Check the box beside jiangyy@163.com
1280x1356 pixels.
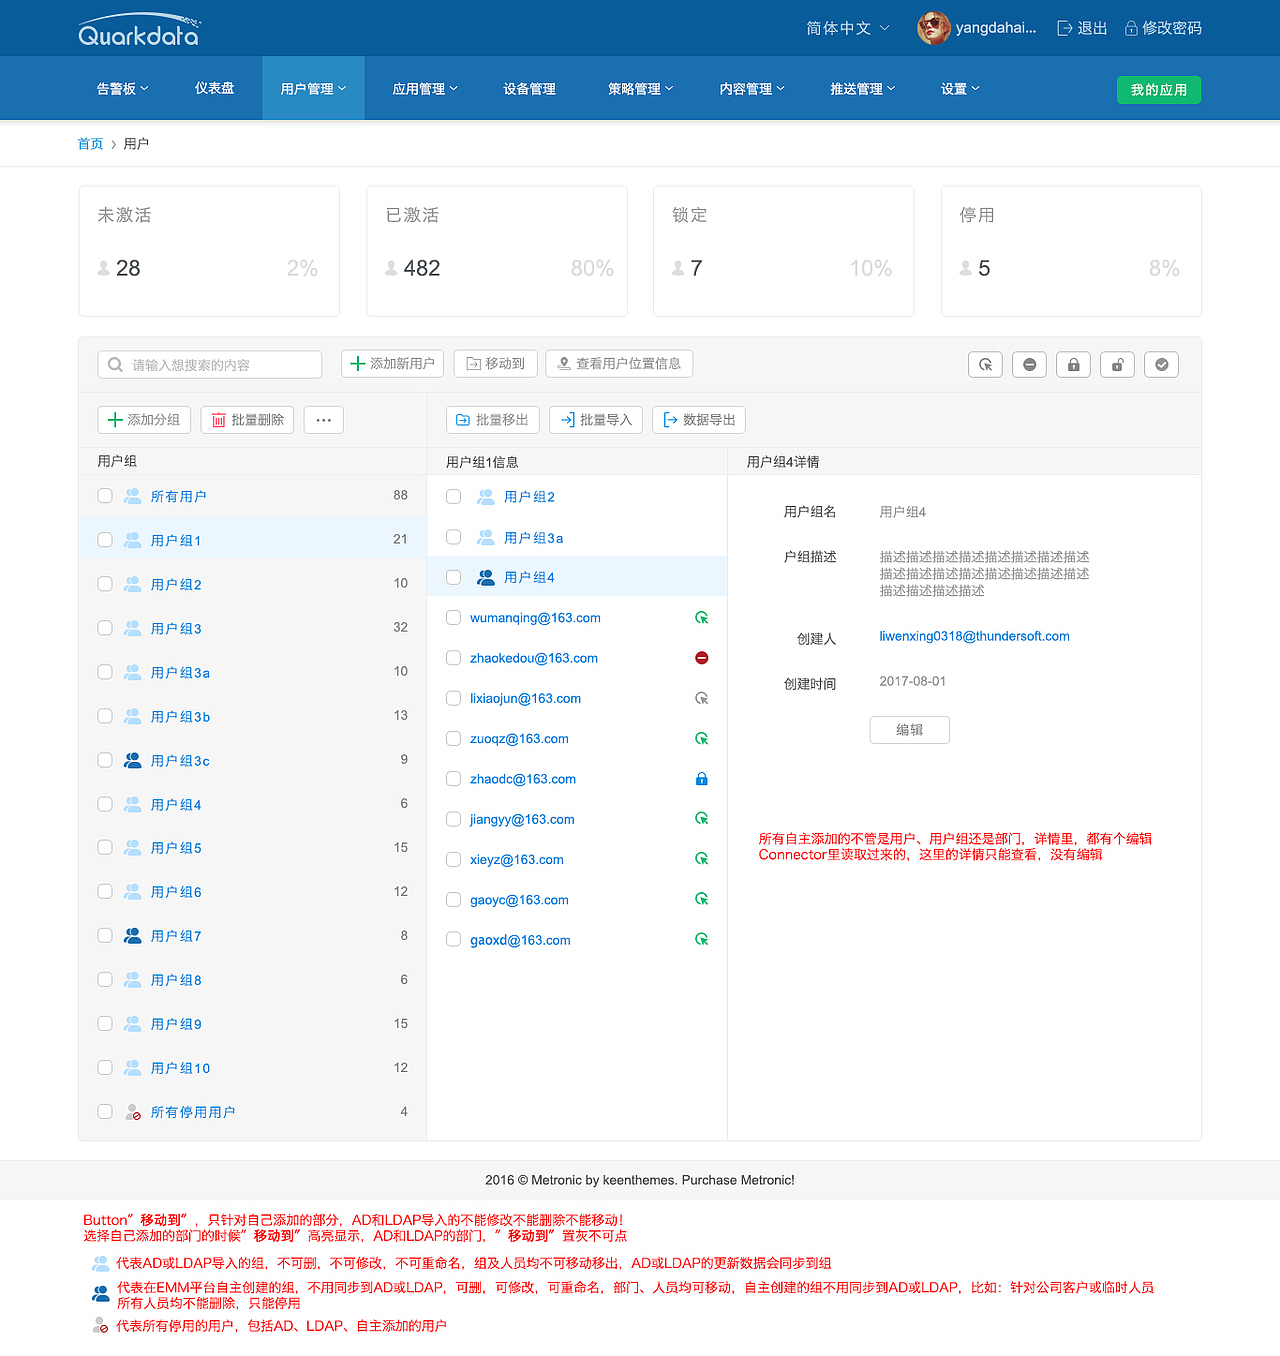tap(453, 819)
